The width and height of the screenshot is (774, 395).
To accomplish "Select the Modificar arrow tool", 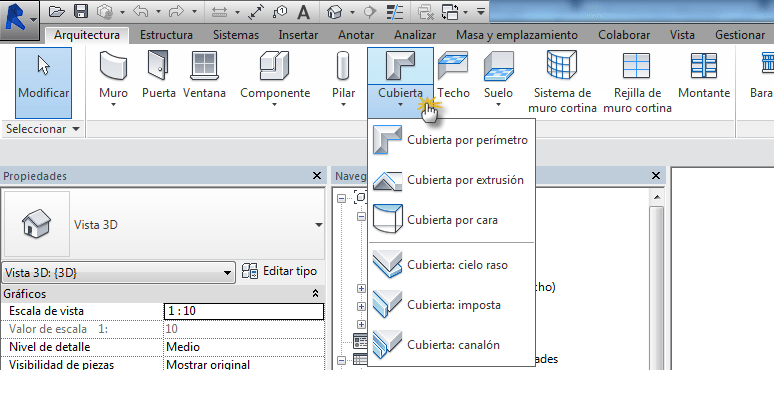I will 43,82.
